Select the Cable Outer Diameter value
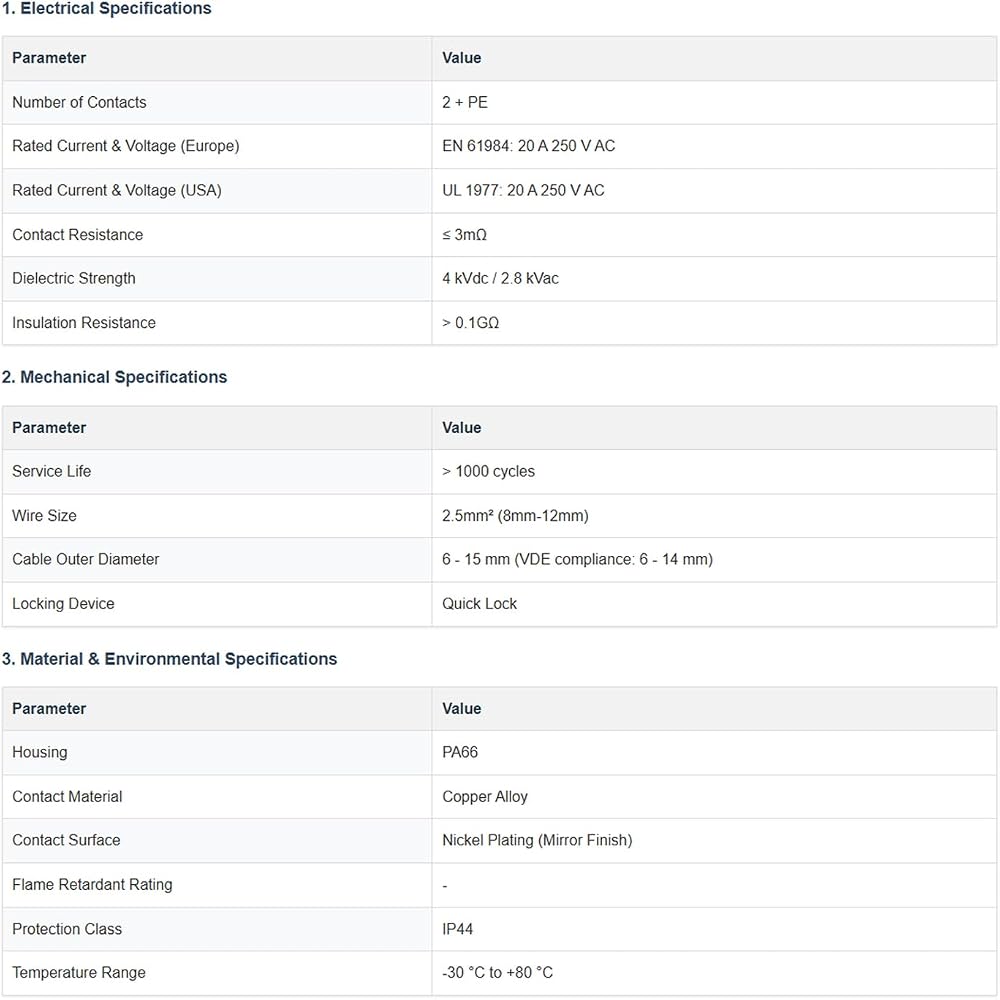 (577, 559)
